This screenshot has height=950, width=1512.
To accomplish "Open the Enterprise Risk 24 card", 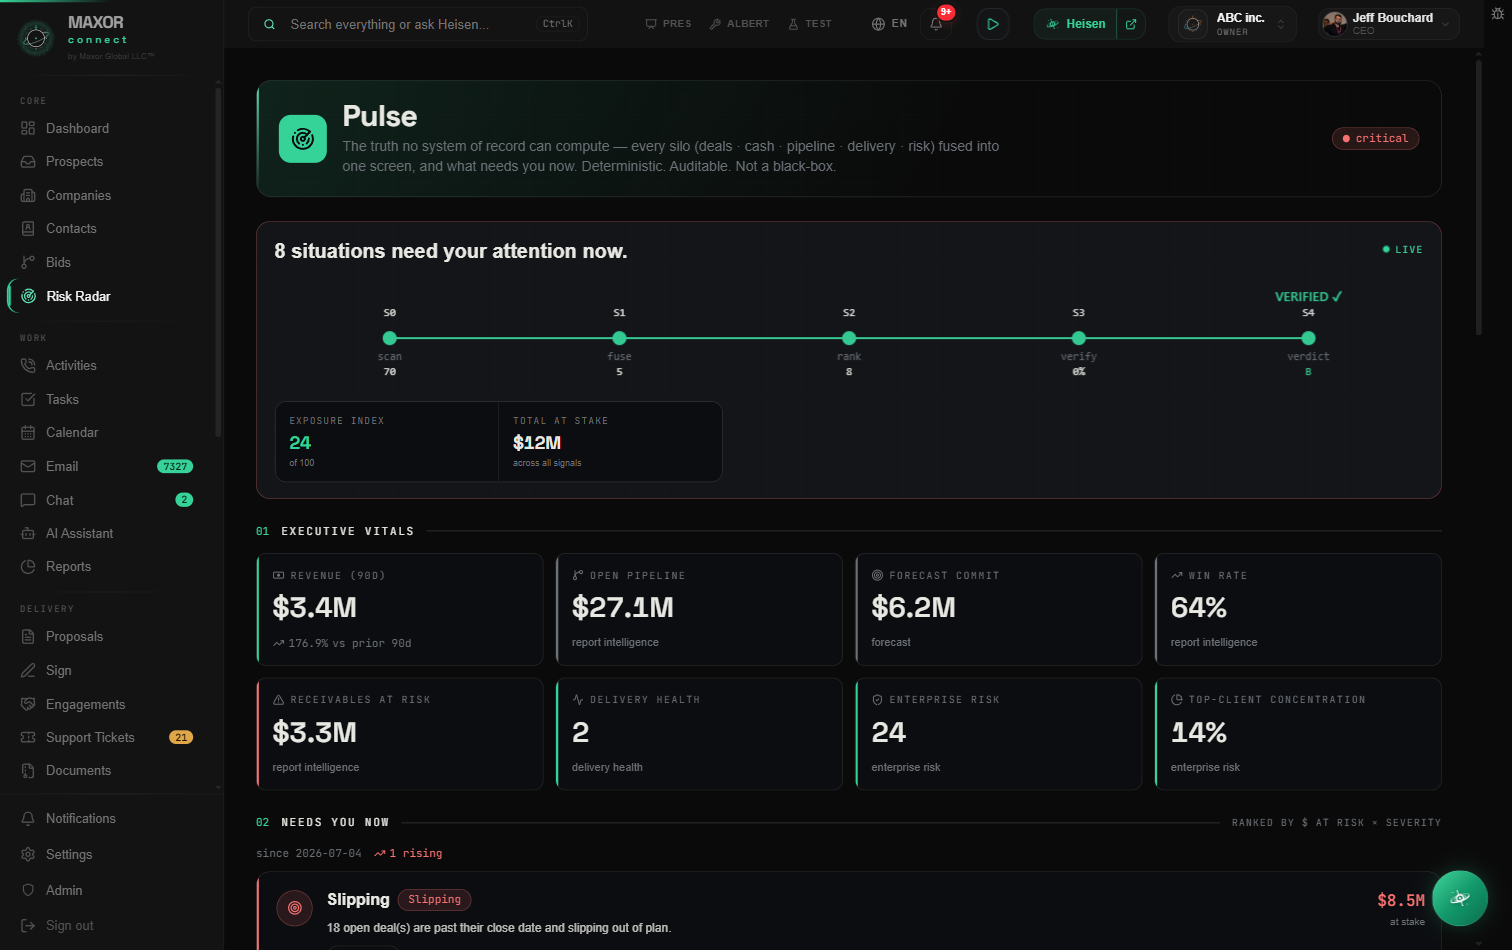I will 999,734.
